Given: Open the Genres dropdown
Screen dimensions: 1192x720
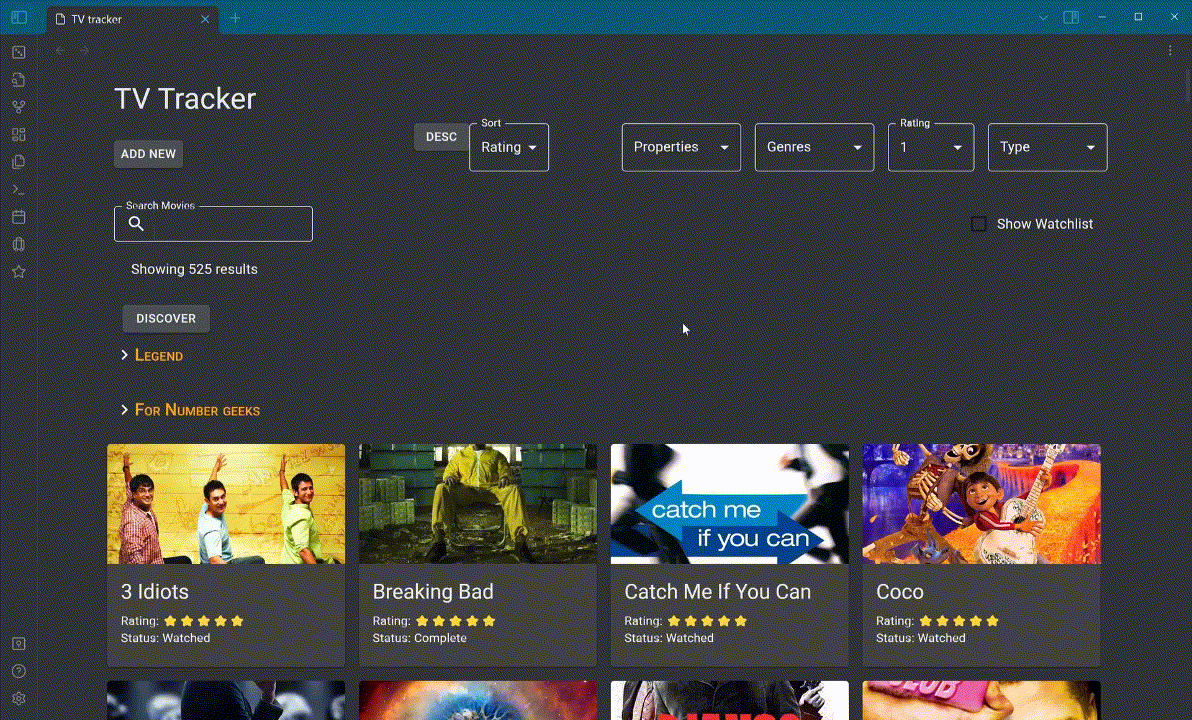Looking at the screenshot, I should (814, 147).
